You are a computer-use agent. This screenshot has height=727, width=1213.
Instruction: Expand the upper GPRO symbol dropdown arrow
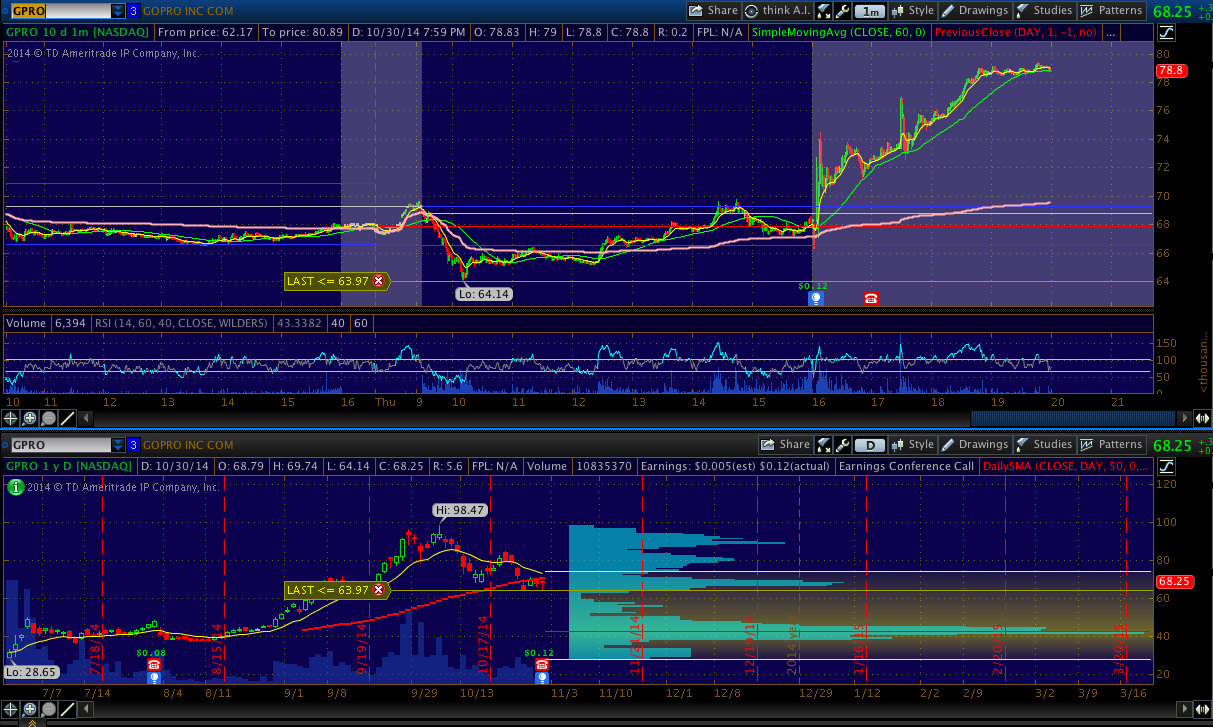pyautogui.click(x=118, y=11)
